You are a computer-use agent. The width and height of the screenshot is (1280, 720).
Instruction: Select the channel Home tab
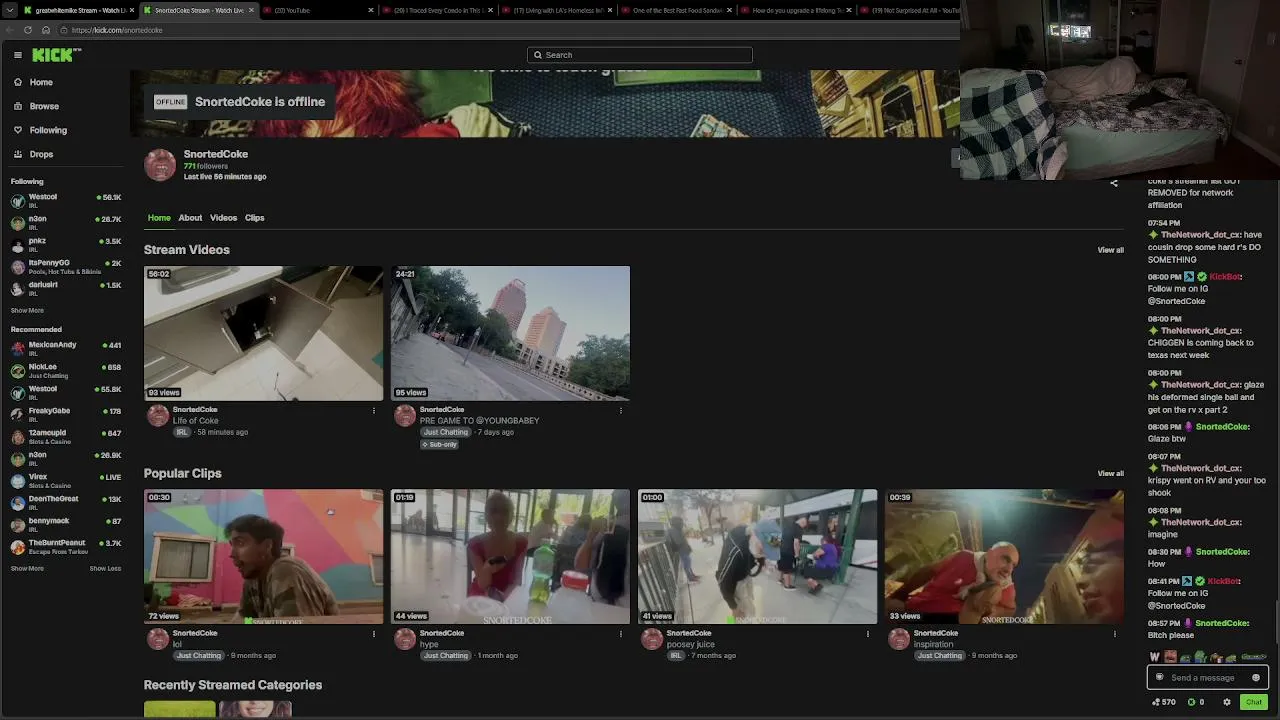[x=159, y=218]
